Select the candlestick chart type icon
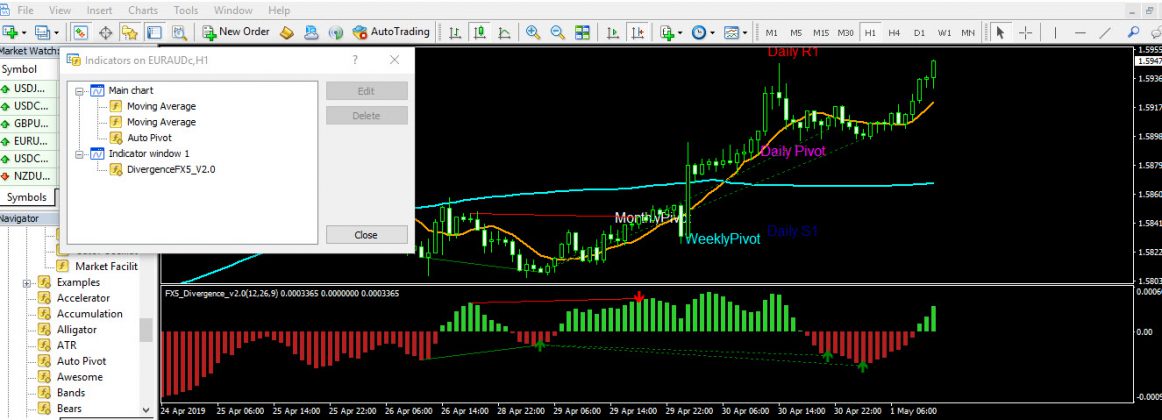The width and height of the screenshot is (1162, 420). pos(478,32)
